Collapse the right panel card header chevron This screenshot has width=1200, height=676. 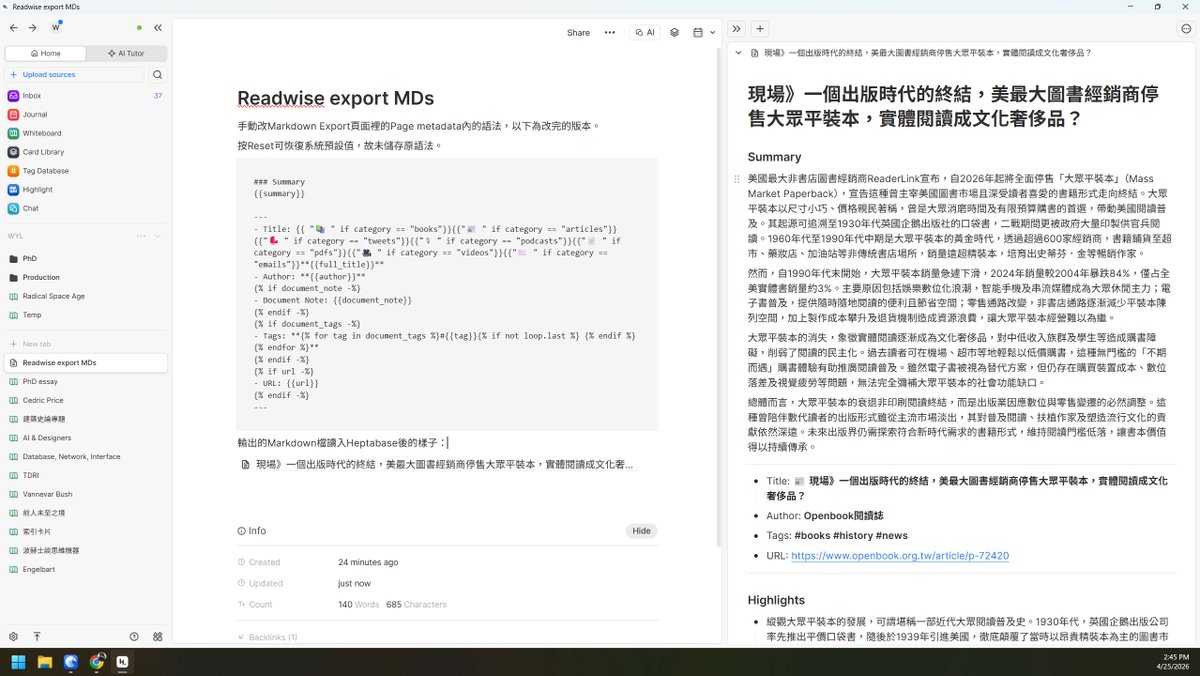tap(738, 53)
